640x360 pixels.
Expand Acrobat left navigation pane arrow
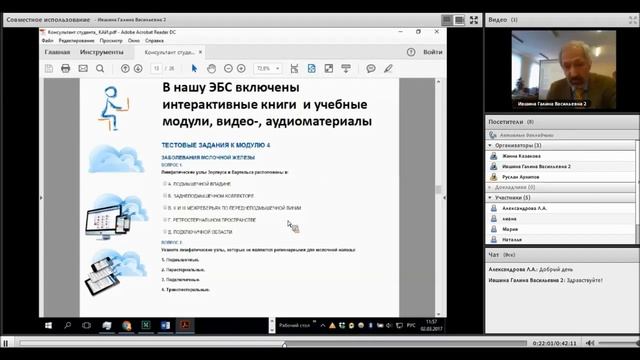pyautogui.click(x=41, y=198)
